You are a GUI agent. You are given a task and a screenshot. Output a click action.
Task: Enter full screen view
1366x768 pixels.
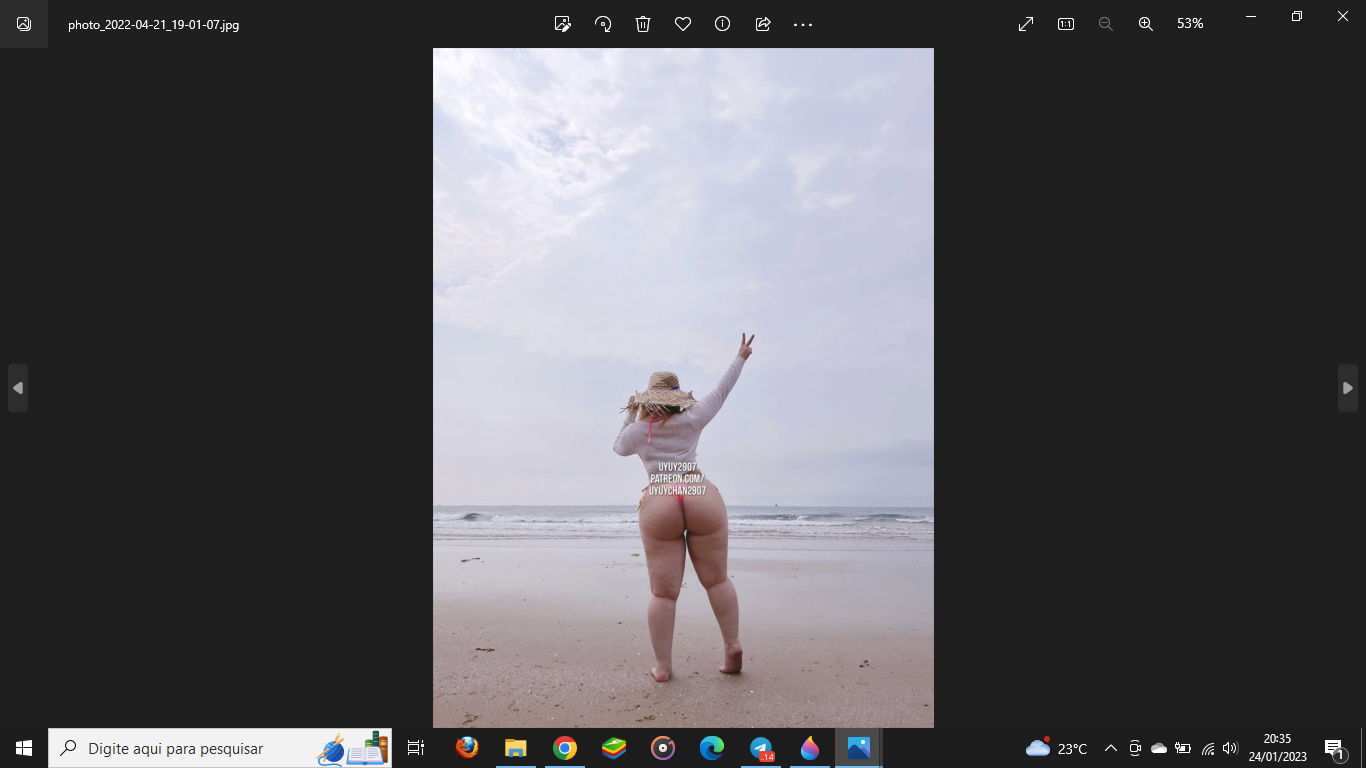click(x=1026, y=24)
